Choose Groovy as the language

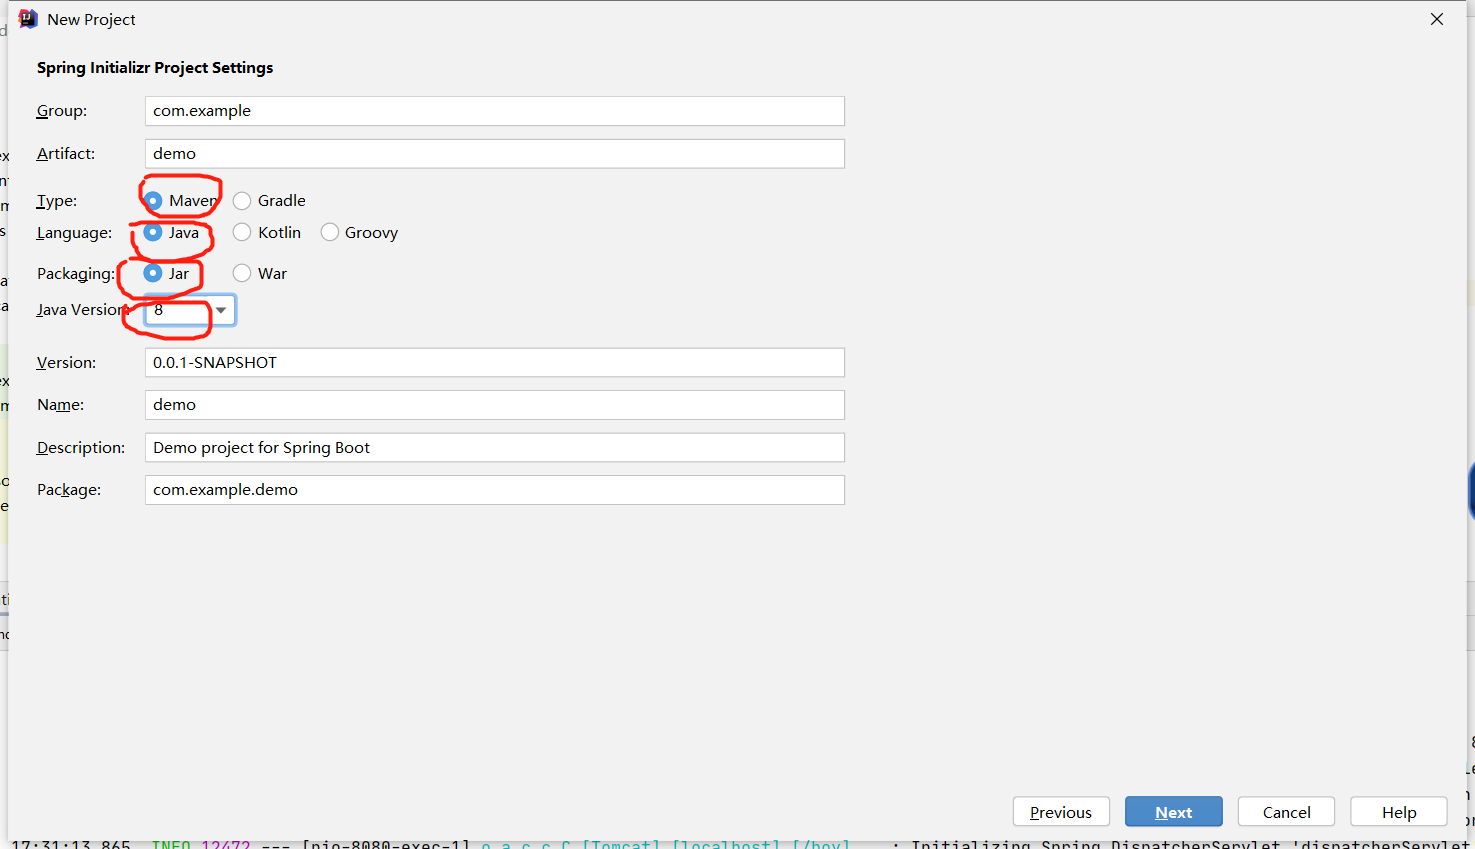point(330,233)
